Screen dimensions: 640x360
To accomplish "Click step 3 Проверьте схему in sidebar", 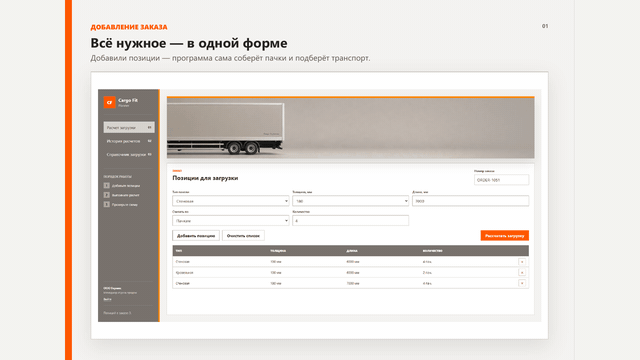I will (121, 204).
